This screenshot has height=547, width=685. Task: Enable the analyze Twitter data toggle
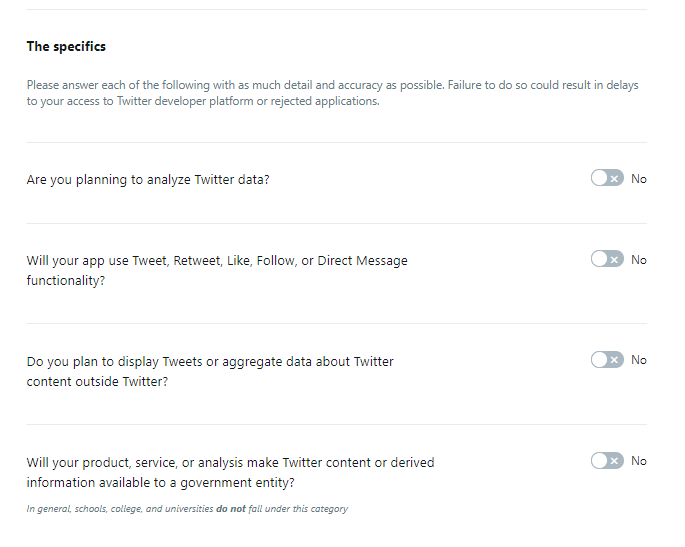(x=606, y=178)
